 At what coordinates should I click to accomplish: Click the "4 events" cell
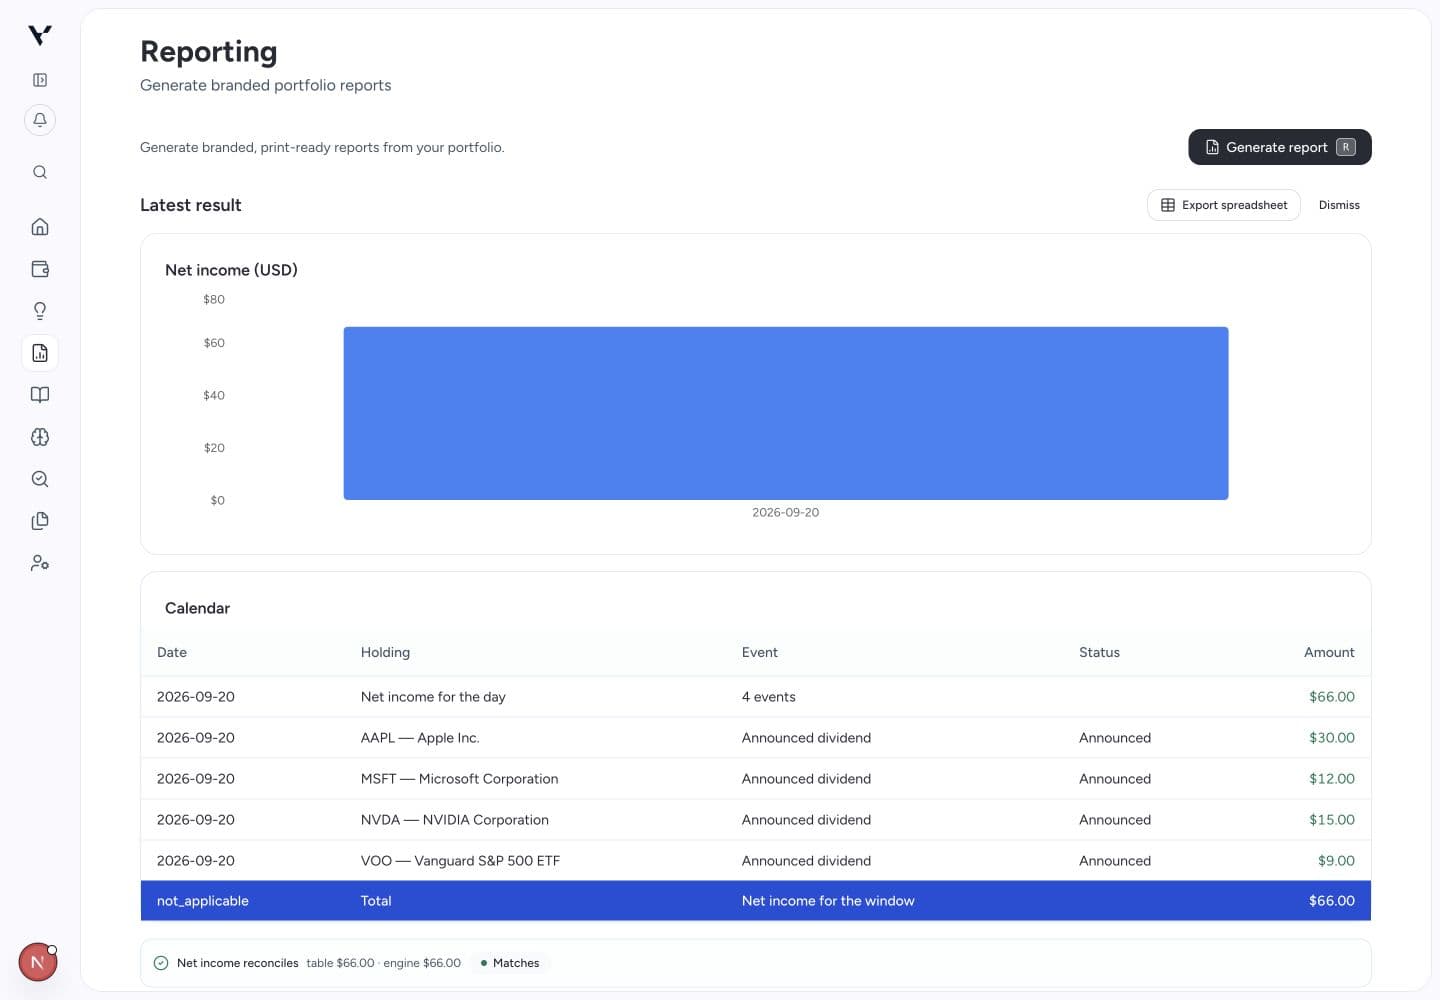click(769, 697)
